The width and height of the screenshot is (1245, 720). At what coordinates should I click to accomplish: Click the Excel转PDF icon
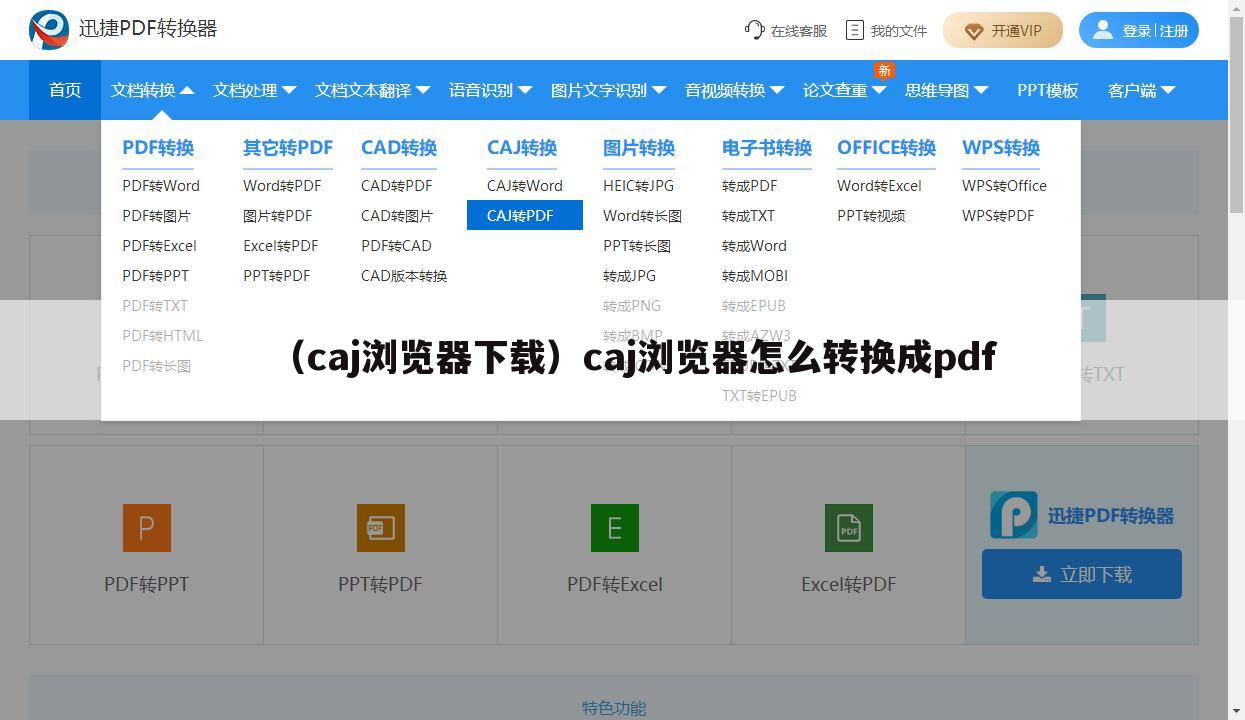tap(849, 528)
